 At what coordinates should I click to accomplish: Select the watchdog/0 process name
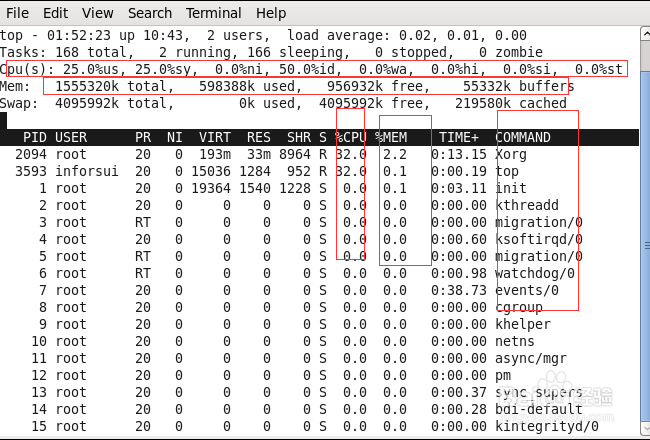click(x=533, y=273)
